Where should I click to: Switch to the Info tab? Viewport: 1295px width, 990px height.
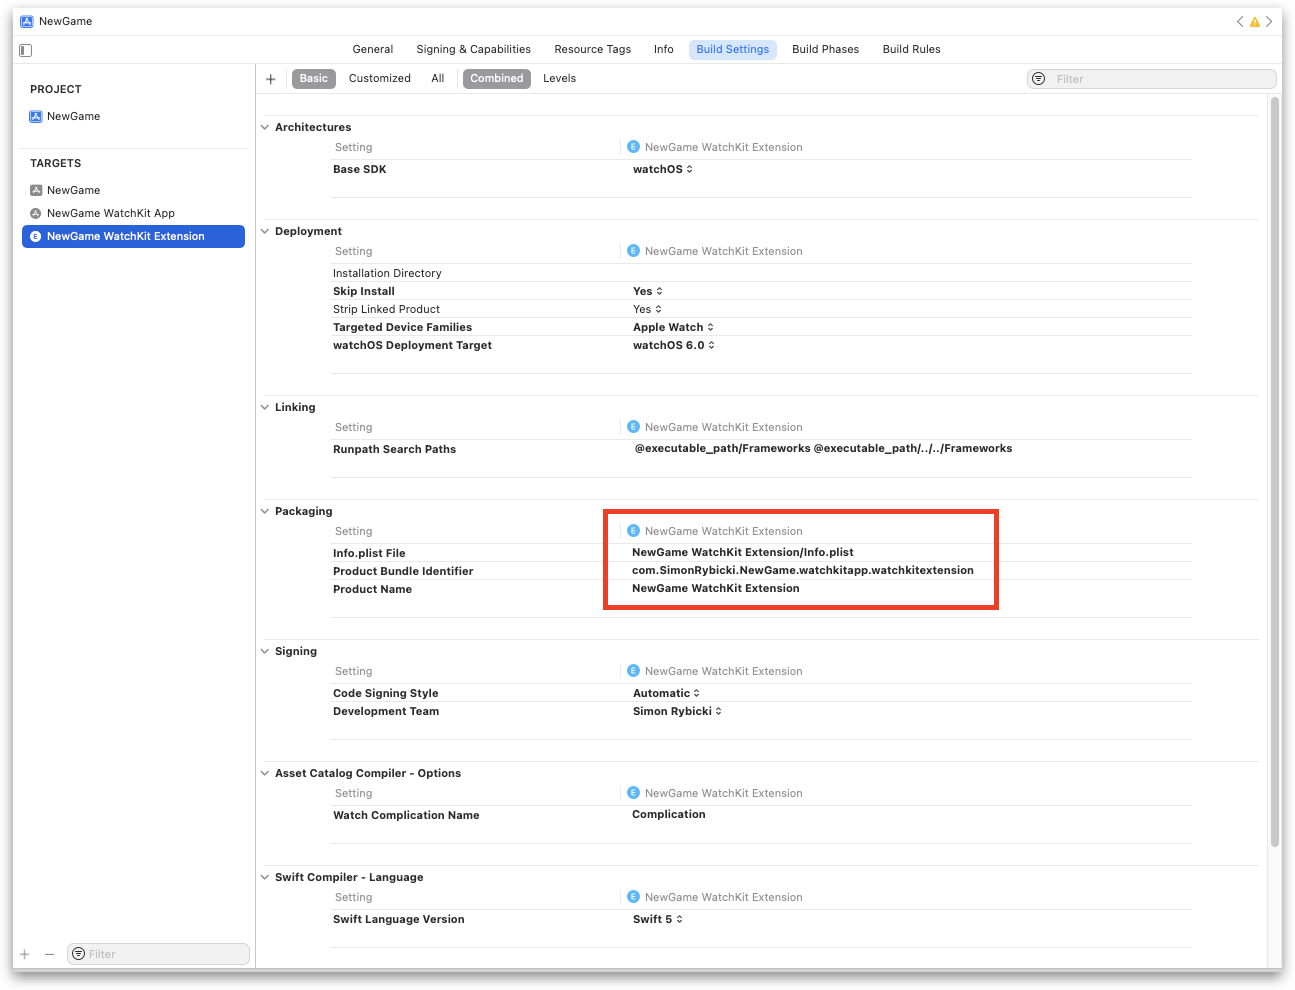(664, 49)
